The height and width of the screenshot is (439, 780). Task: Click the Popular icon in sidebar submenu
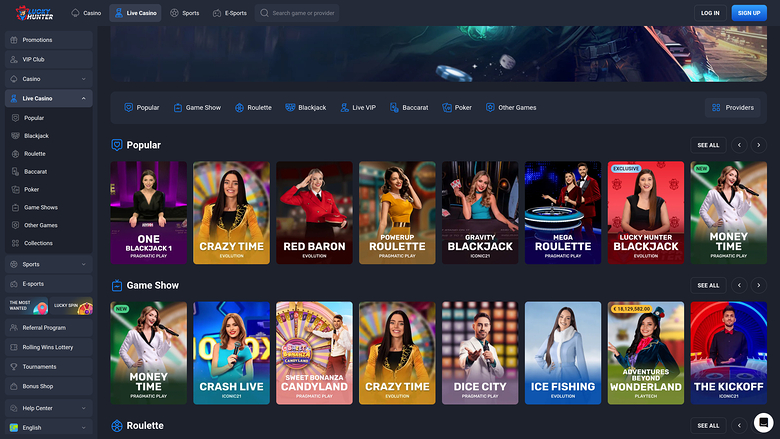coord(15,118)
